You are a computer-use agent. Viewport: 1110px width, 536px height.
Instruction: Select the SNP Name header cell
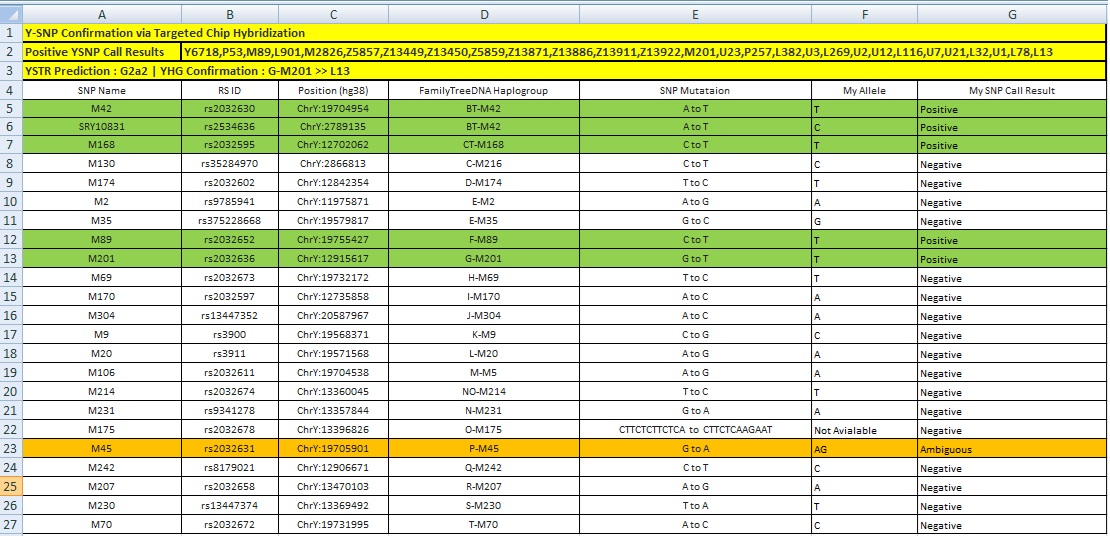coord(102,90)
